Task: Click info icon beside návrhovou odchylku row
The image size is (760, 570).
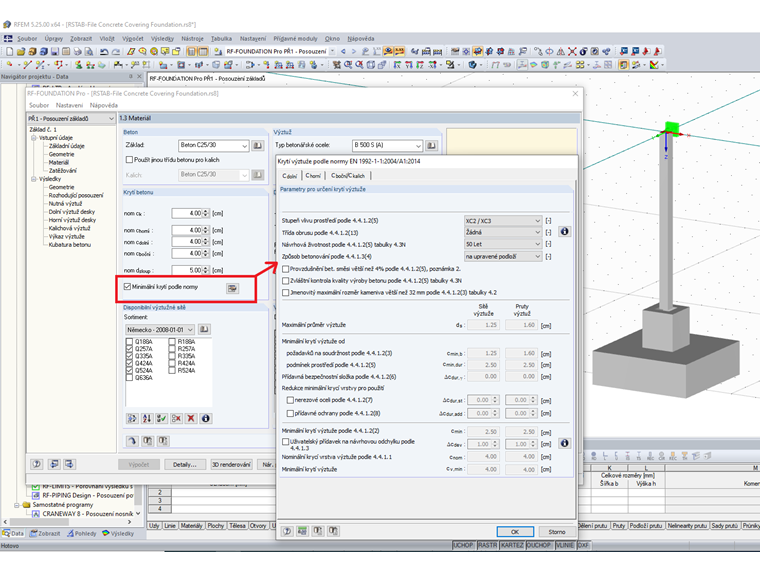Action: tap(564, 443)
